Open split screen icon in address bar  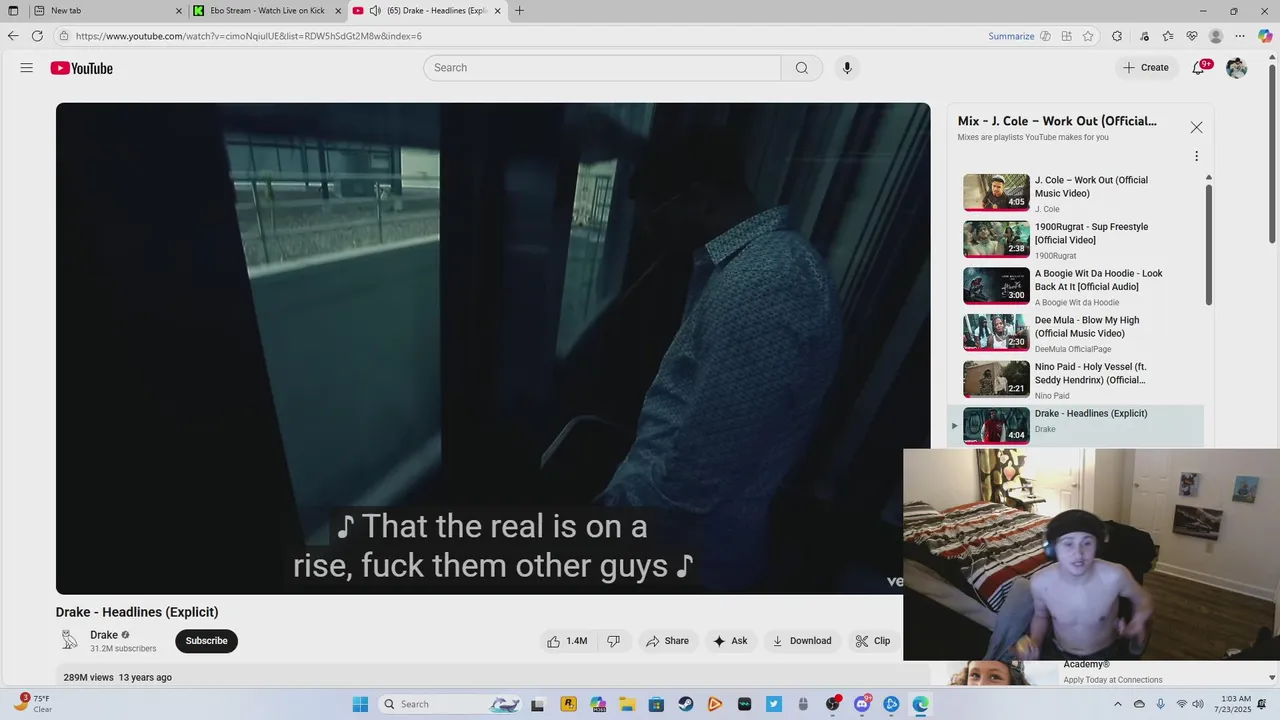[x=1067, y=36]
